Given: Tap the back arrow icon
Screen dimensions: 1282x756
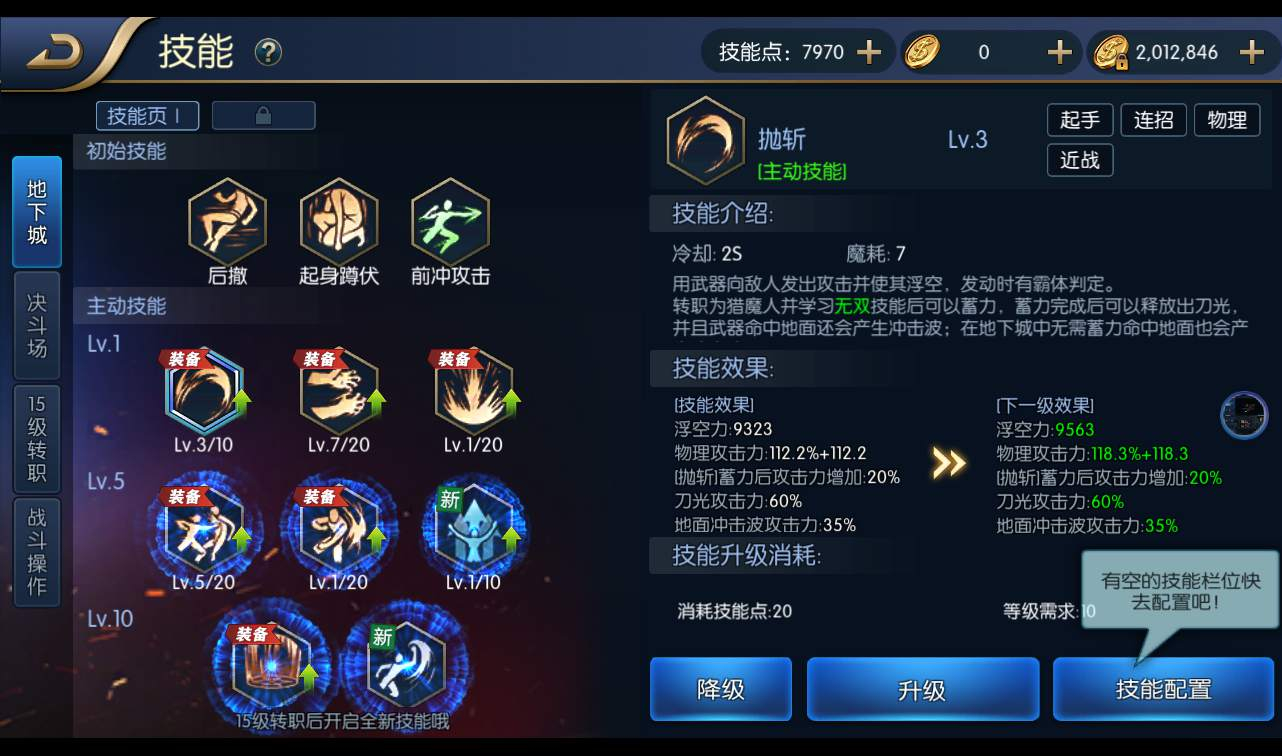Looking at the screenshot, I should pos(55,52).
